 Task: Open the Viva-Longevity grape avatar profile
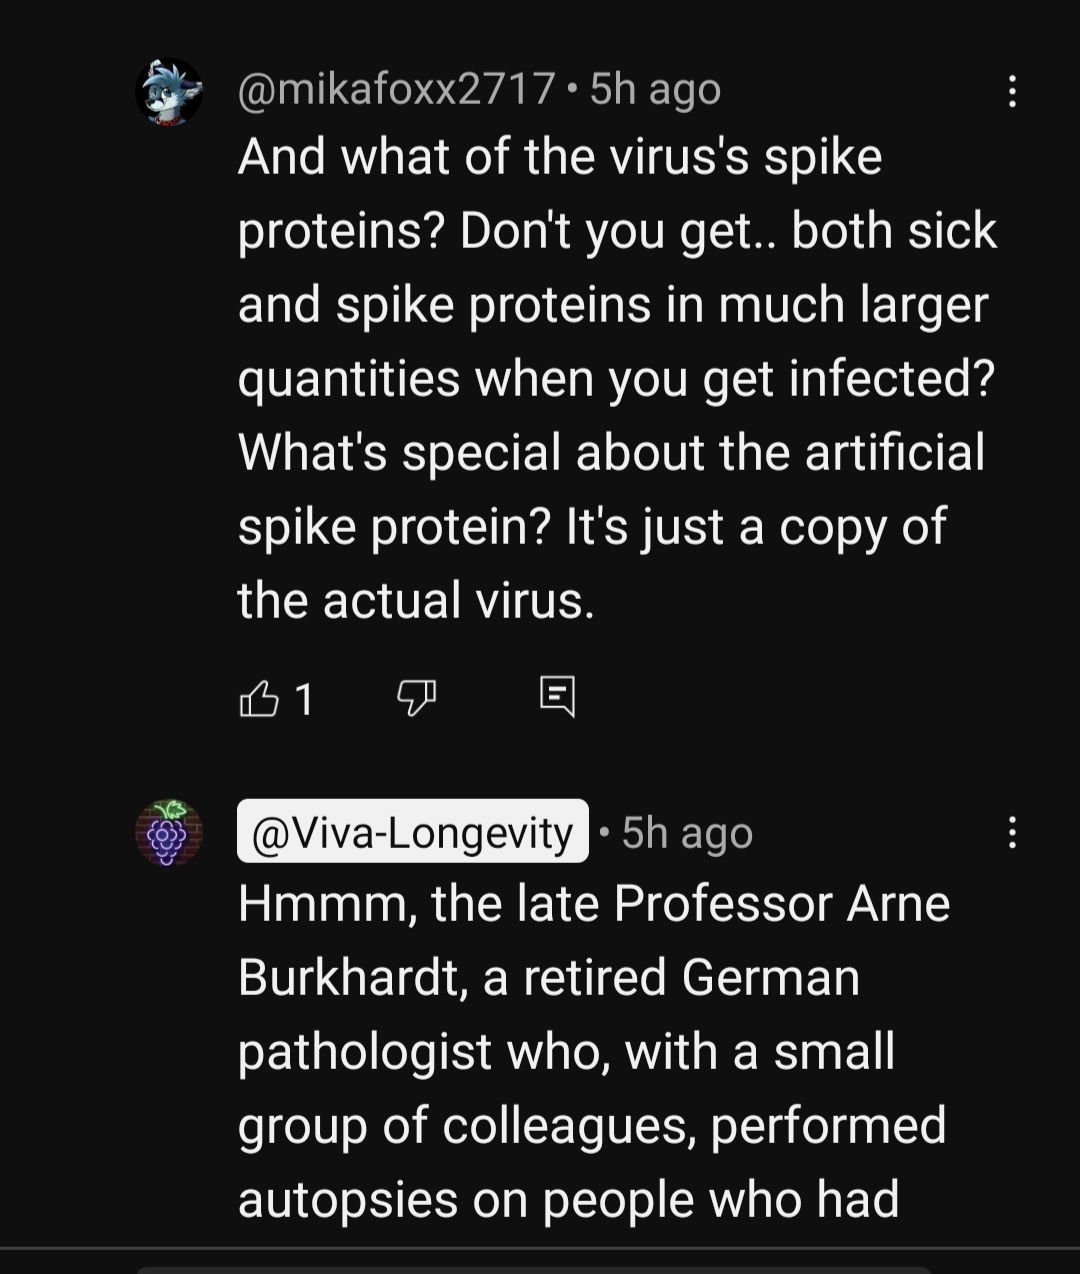coord(169,832)
